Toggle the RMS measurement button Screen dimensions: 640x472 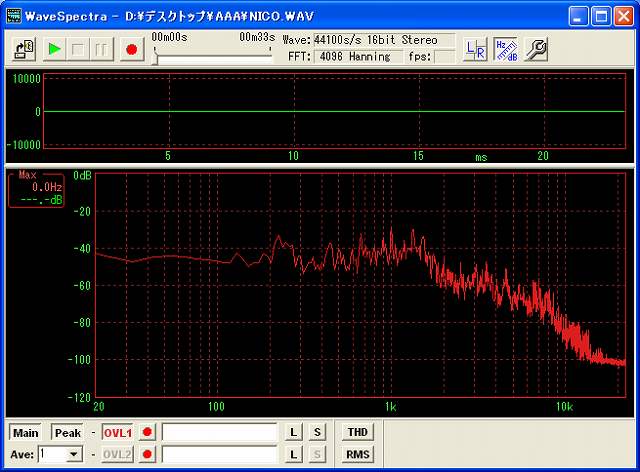(358, 454)
